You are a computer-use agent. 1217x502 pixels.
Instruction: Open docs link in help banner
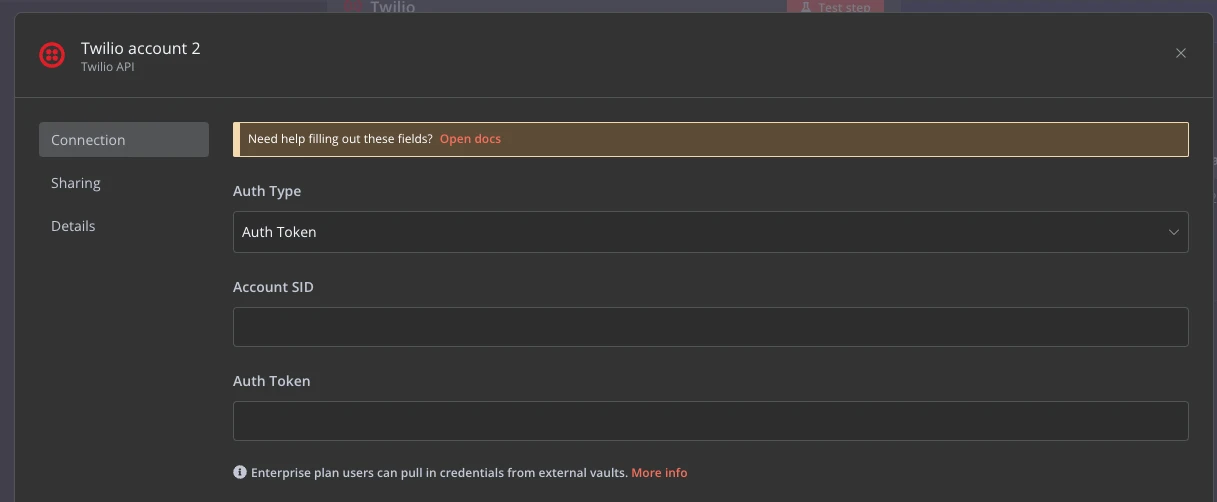point(470,139)
